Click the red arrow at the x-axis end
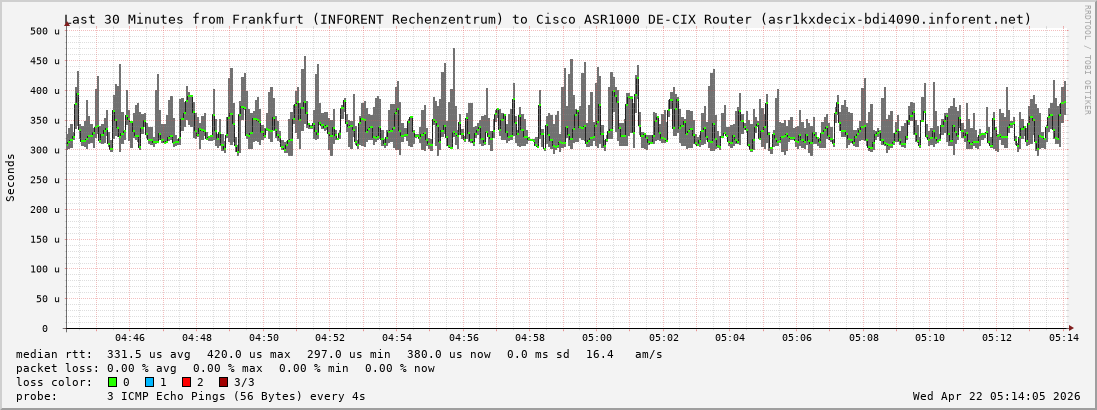 click(1070, 328)
